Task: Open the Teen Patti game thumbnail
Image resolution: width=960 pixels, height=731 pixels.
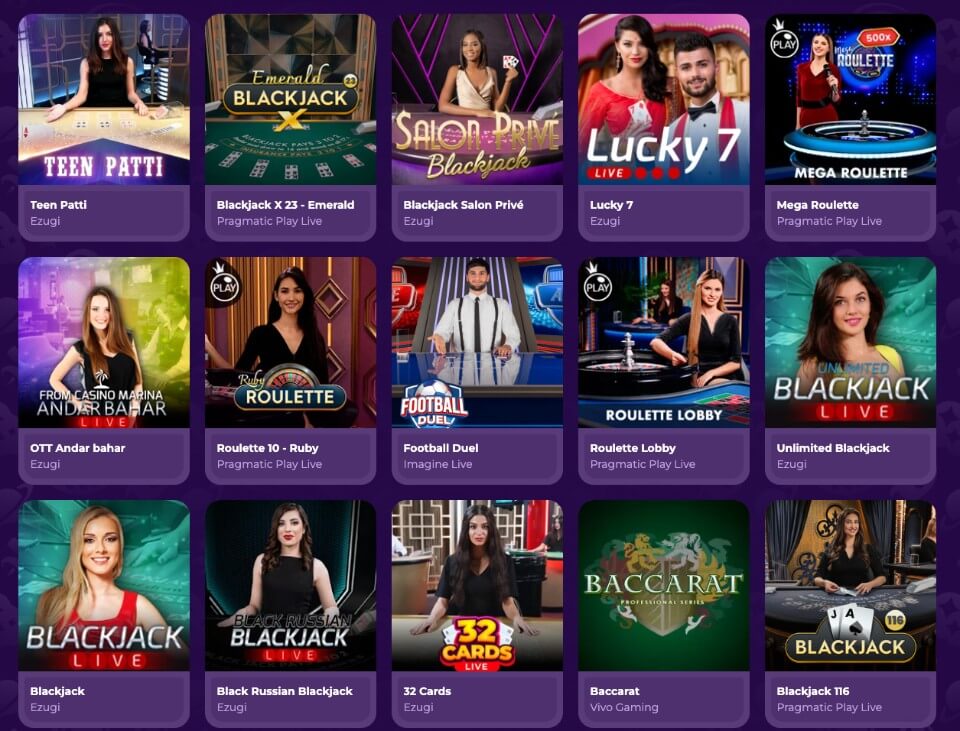Action: click(104, 99)
